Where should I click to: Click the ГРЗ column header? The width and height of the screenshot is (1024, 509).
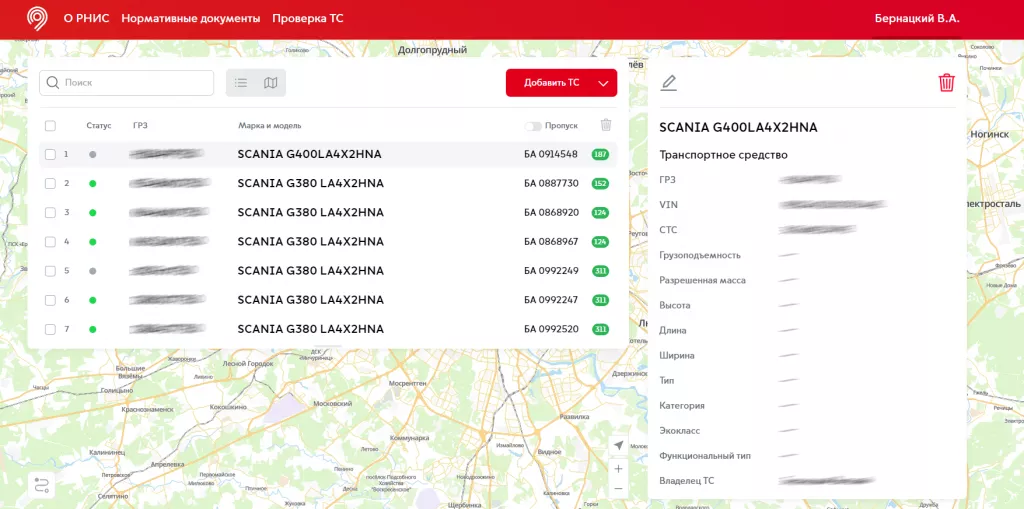tap(140, 125)
